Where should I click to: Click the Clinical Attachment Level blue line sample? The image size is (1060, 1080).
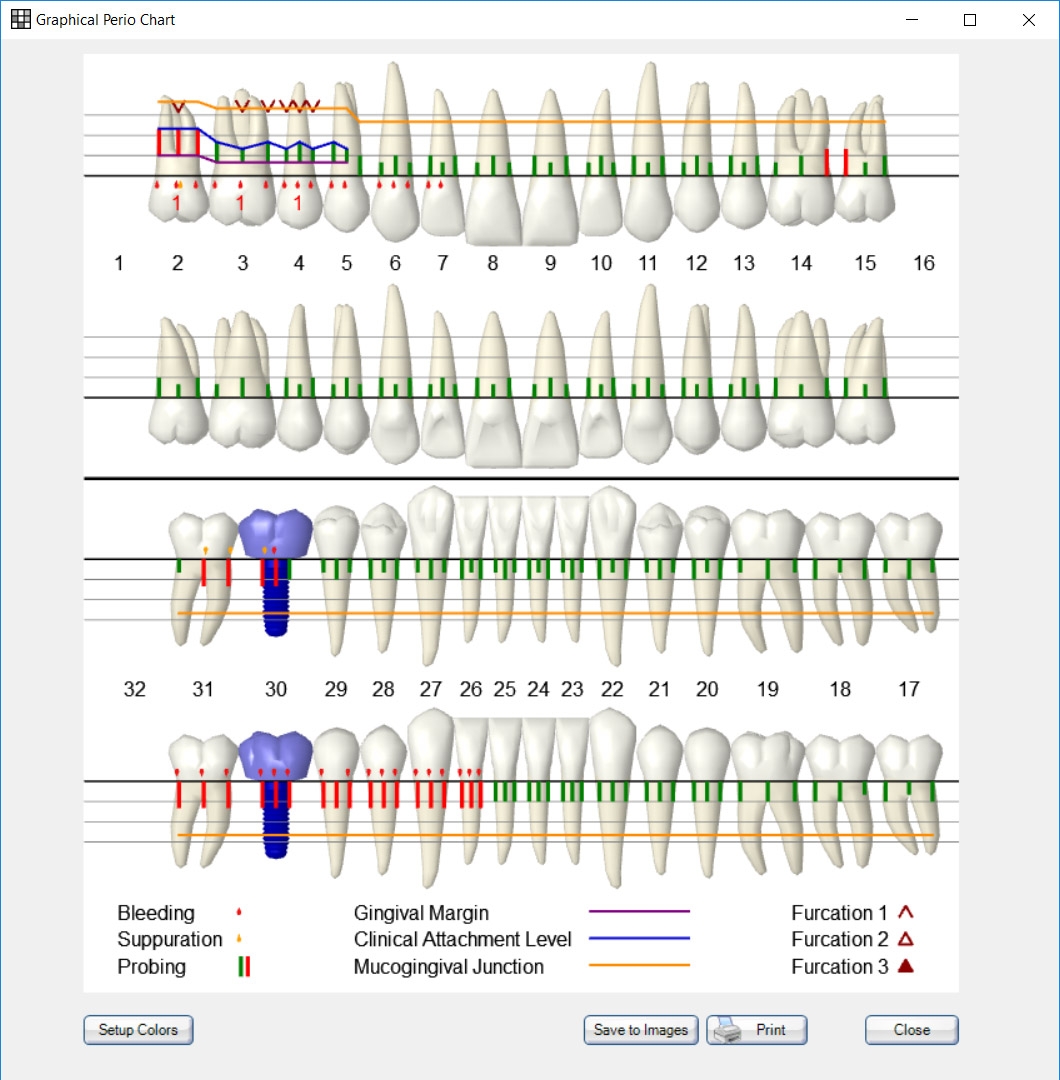click(x=640, y=939)
